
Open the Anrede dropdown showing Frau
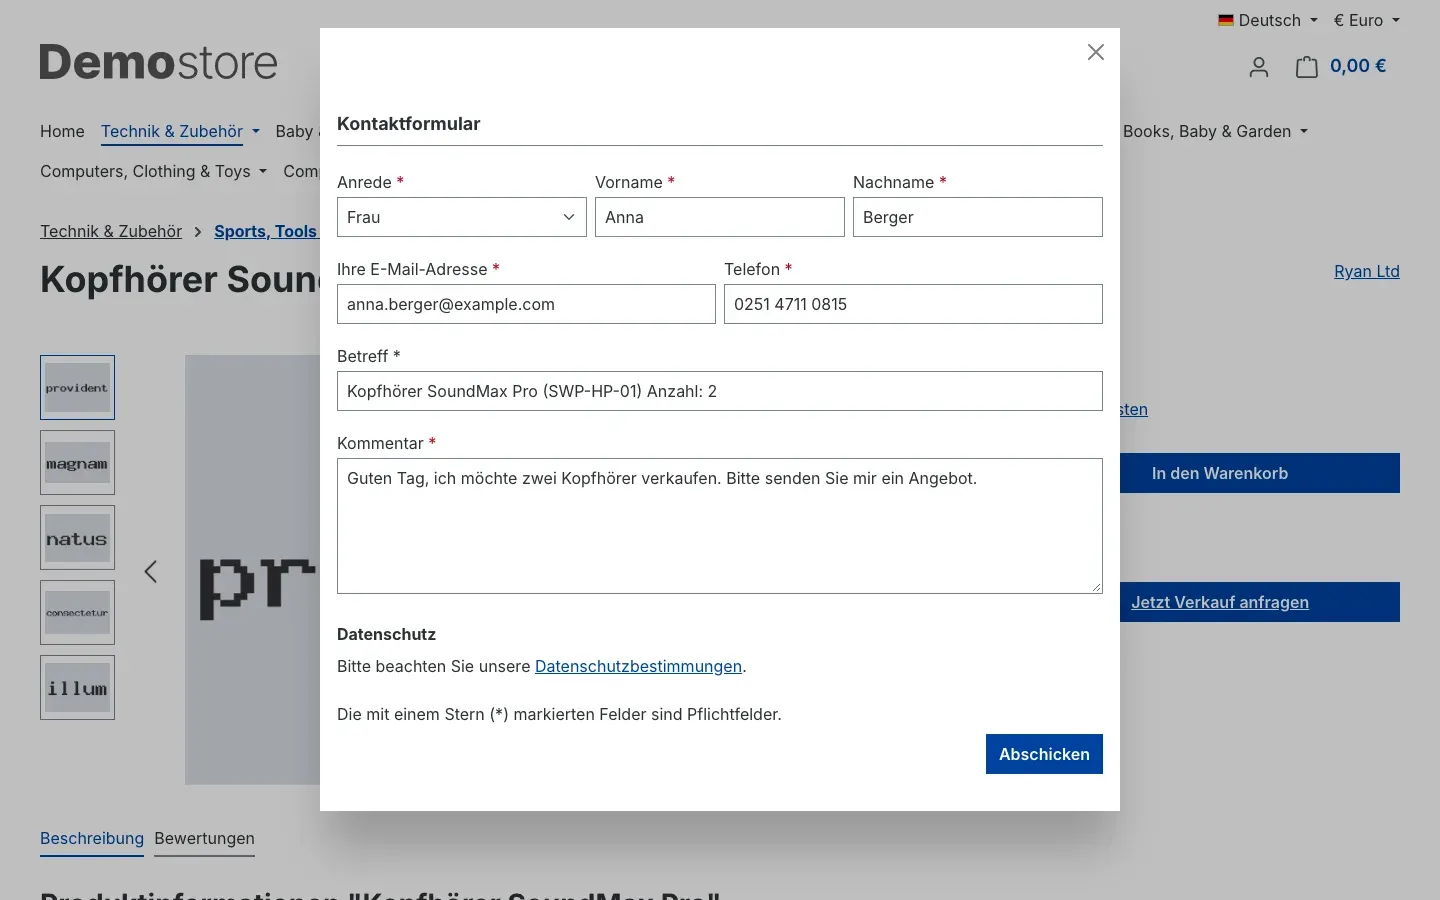462,217
